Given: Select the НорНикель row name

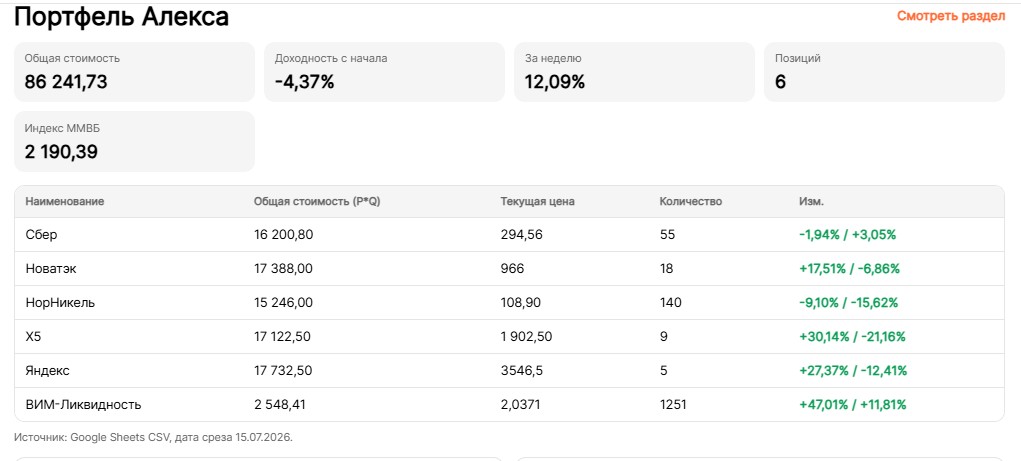Looking at the screenshot, I should (x=60, y=302).
